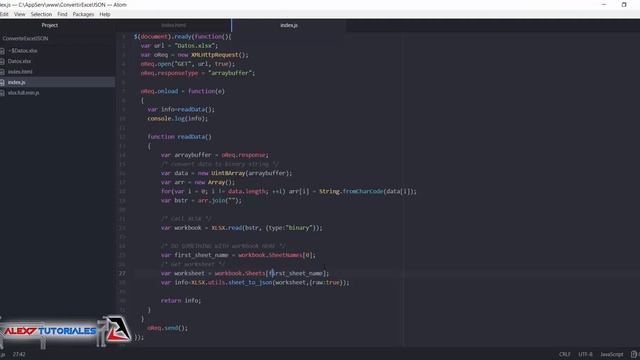
Task: Open the Find menu
Action: 62,14
